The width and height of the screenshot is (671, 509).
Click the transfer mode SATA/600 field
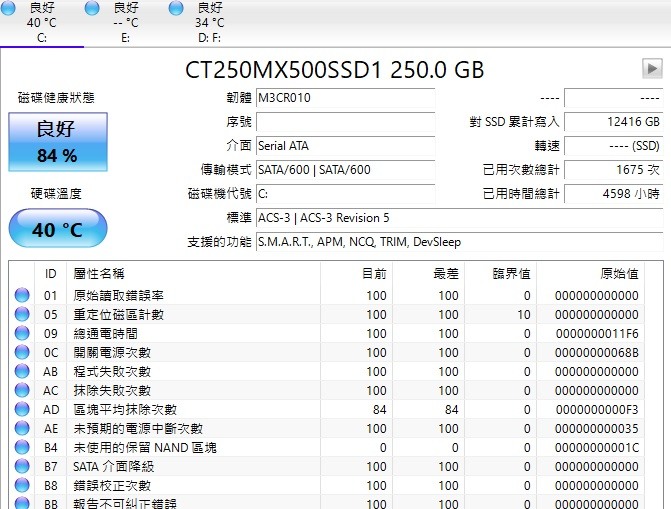[x=345, y=170]
